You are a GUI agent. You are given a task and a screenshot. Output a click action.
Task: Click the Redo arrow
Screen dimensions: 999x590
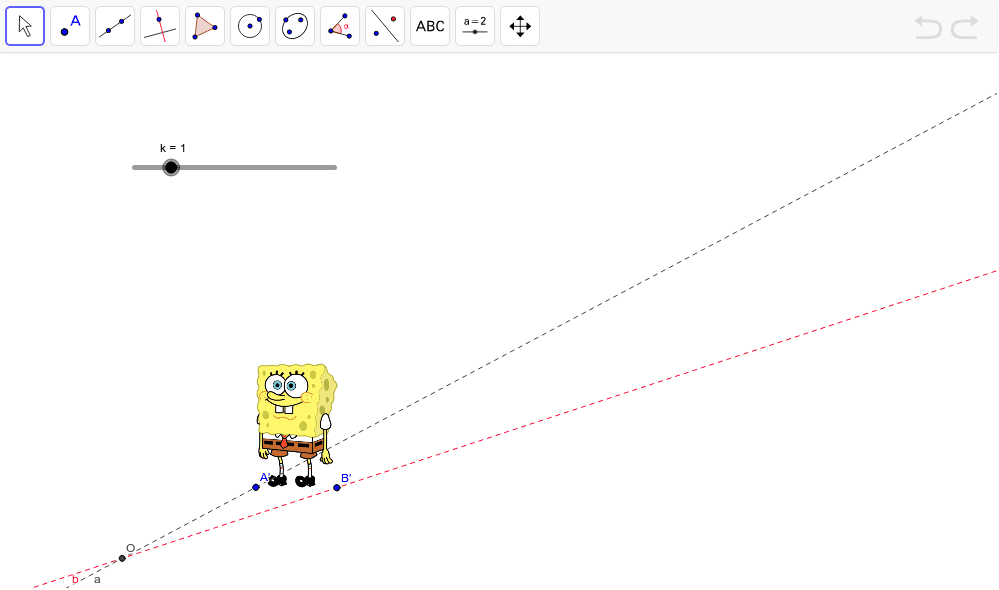[965, 27]
